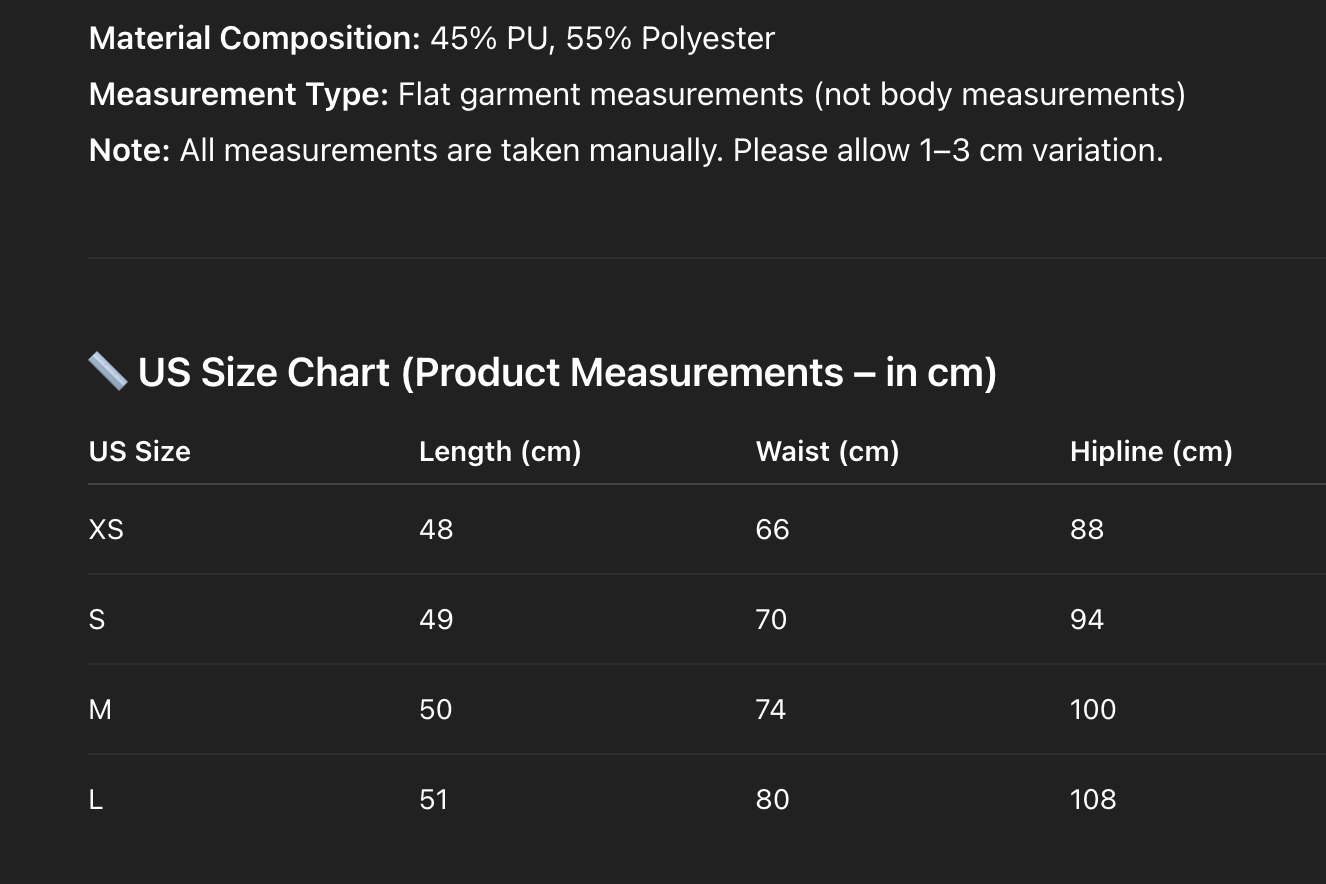Screen dimensions: 1326x884
Task: Select the M size row label
Action: click(x=100, y=710)
